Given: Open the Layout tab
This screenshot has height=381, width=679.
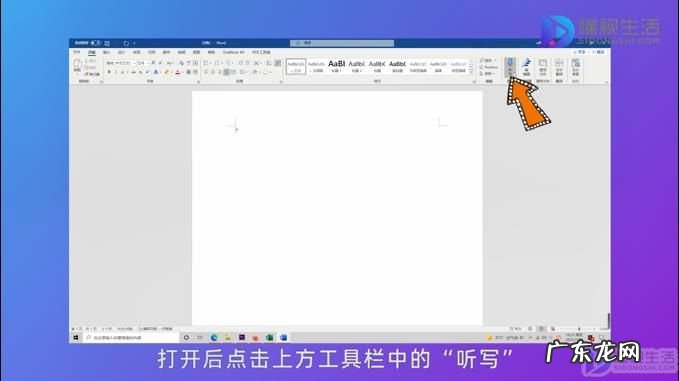Looking at the screenshot, I should 136,52.
